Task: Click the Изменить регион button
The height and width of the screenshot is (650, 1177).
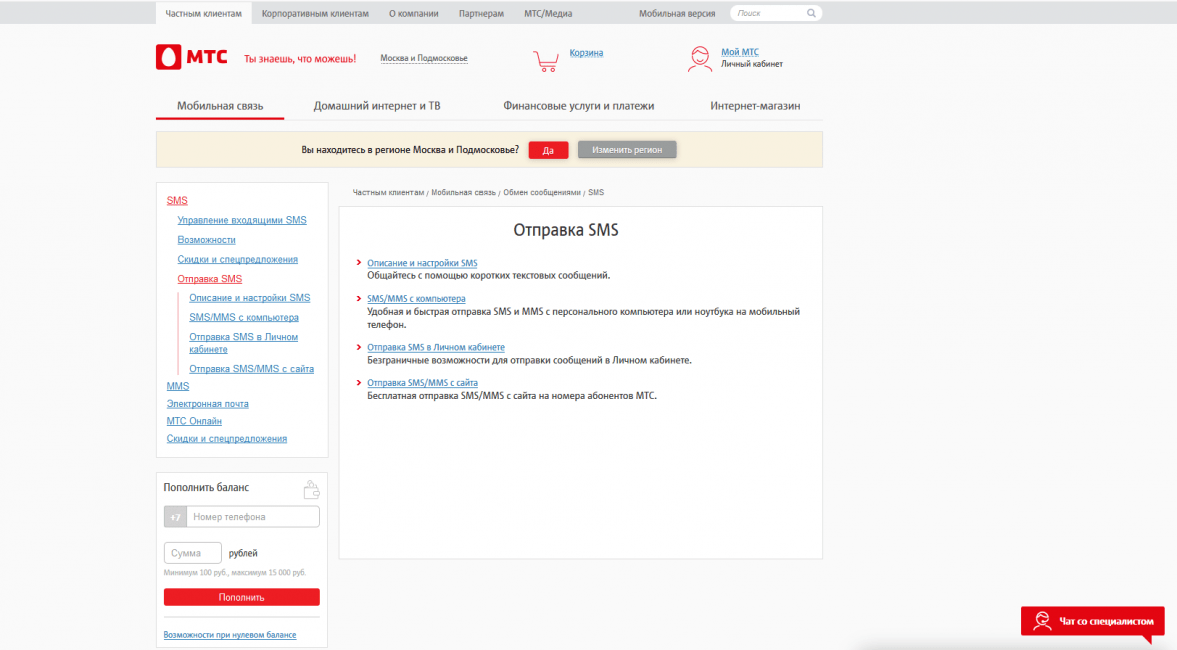Action: click(x=627, y=150)
